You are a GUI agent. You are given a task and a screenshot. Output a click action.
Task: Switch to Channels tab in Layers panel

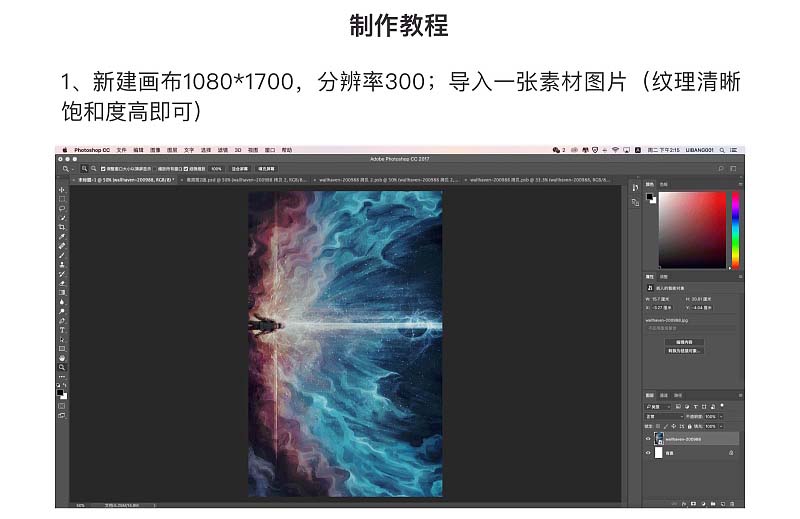(664, 396)
